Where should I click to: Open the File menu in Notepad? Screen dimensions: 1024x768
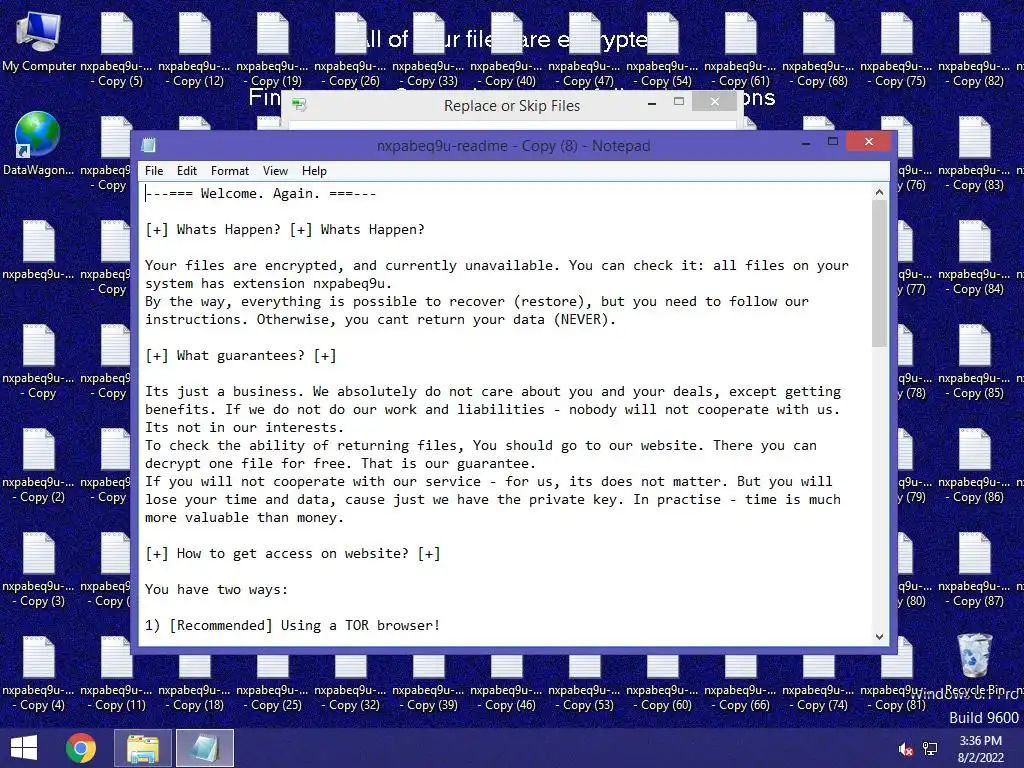coord(154,171)
